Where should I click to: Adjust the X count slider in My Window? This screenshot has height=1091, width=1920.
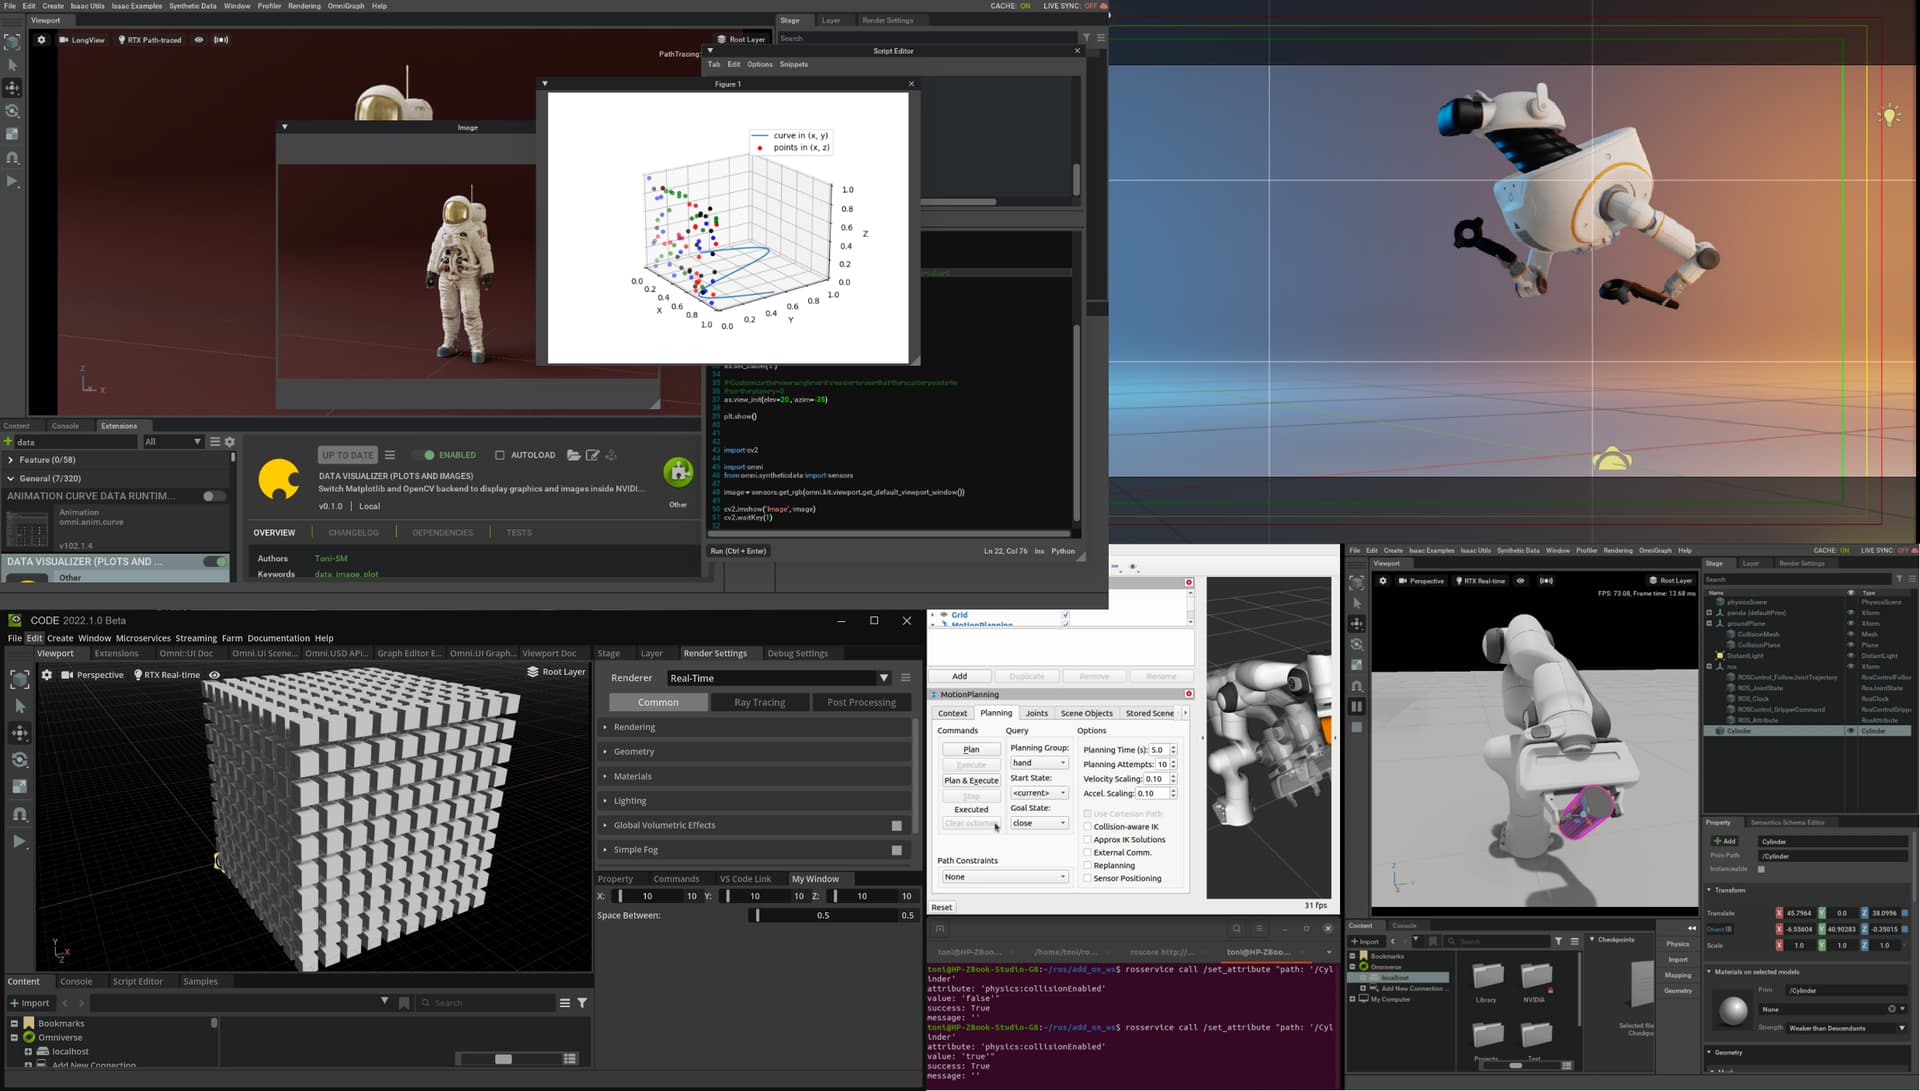654,897
